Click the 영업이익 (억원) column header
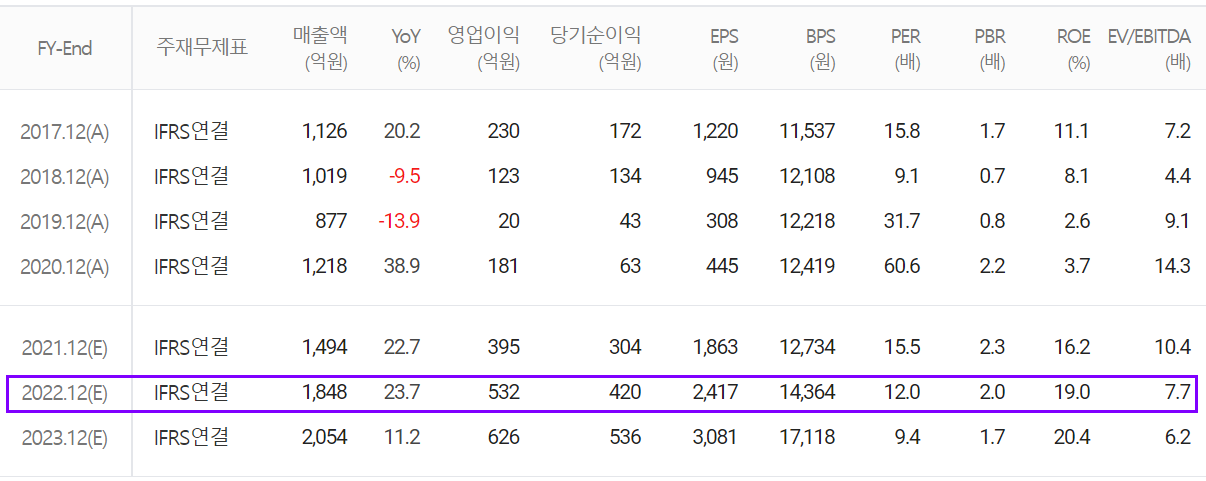The width and height of the screenshot is (1206, 481). click(483, 49)
